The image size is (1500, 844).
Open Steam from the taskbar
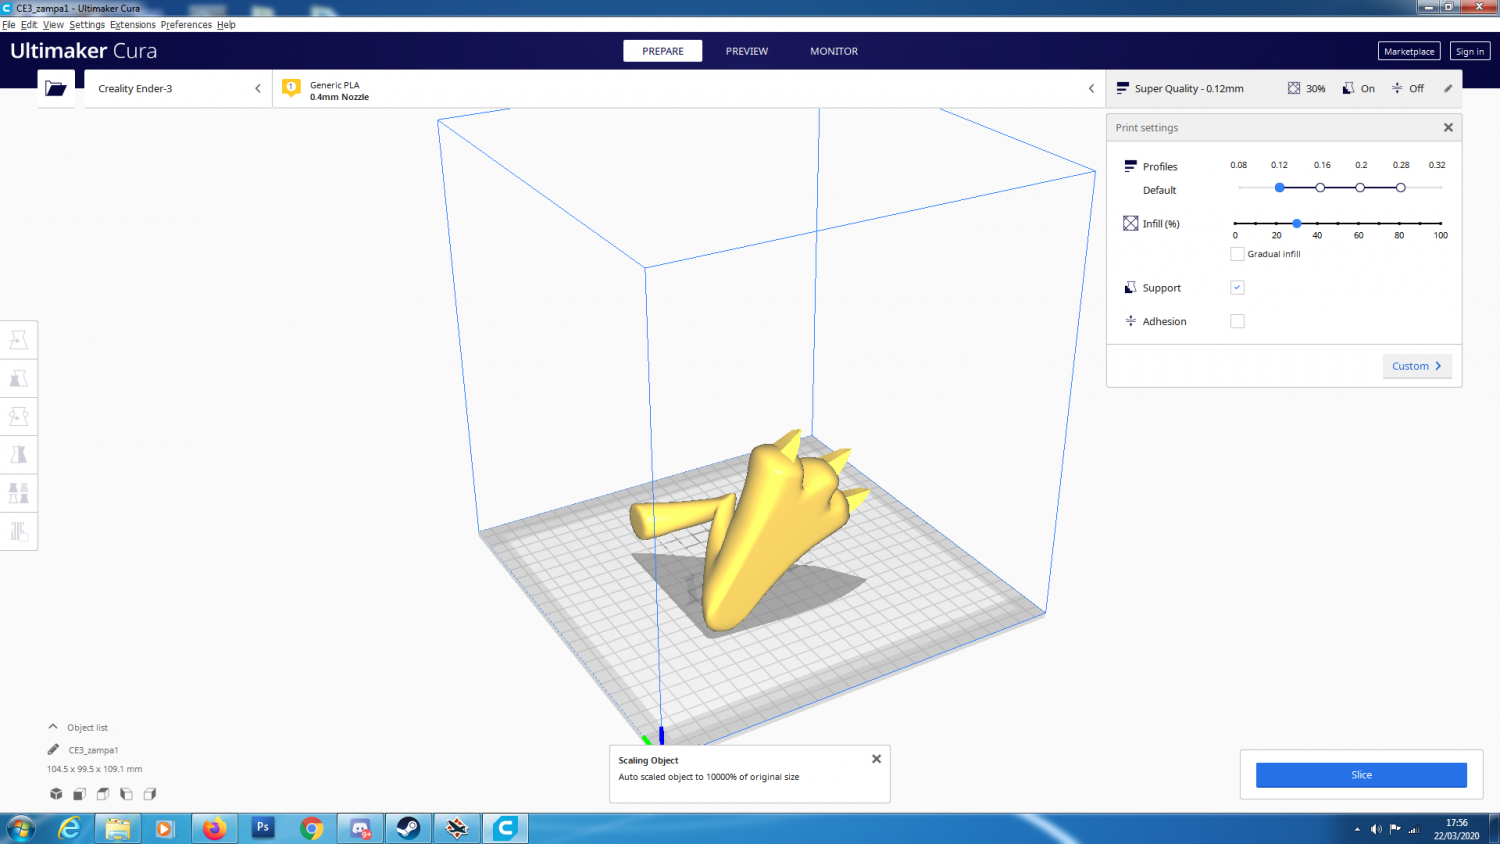tap(408, 828)
